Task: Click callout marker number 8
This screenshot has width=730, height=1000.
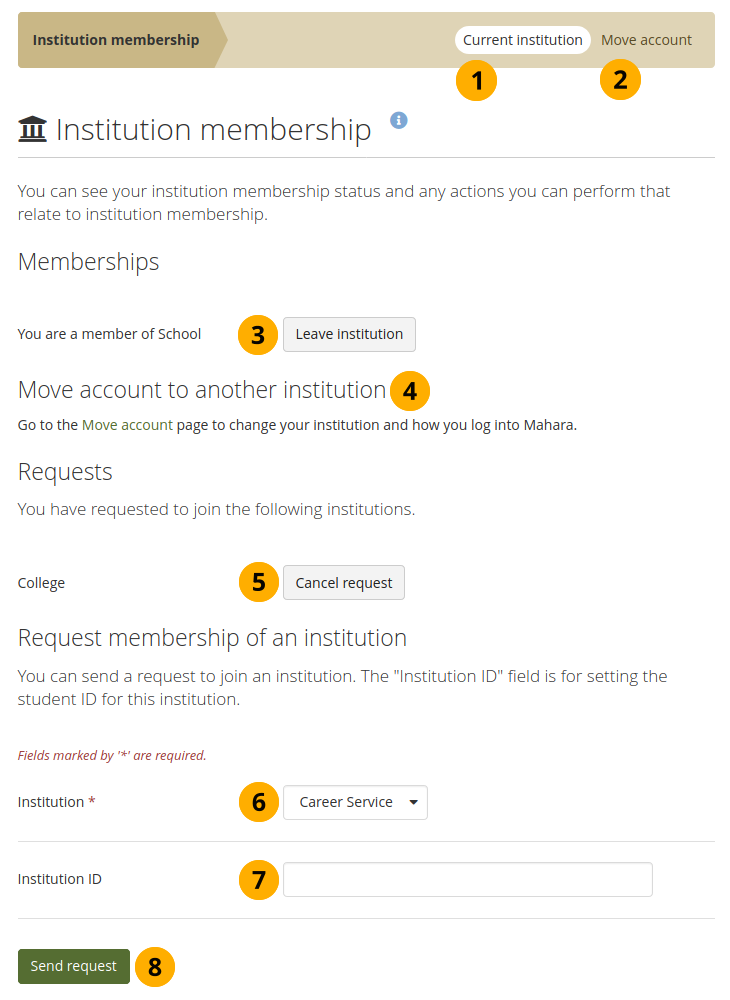Action: [155, 967]
